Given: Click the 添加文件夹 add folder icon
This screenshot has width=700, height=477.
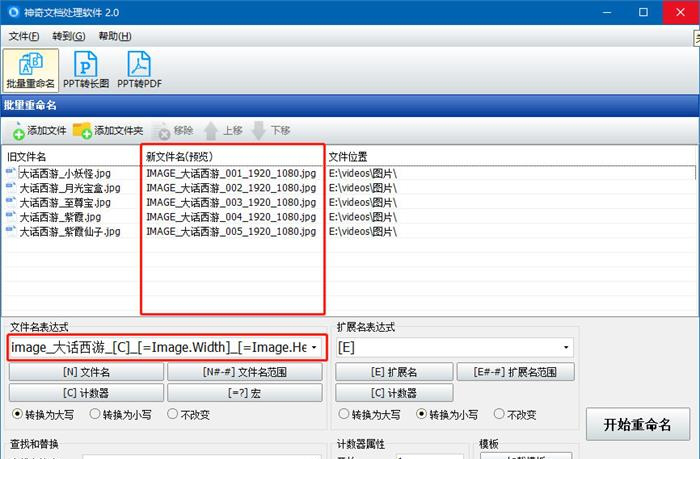Looking at the screenshot, I should (x=82, y=131).
